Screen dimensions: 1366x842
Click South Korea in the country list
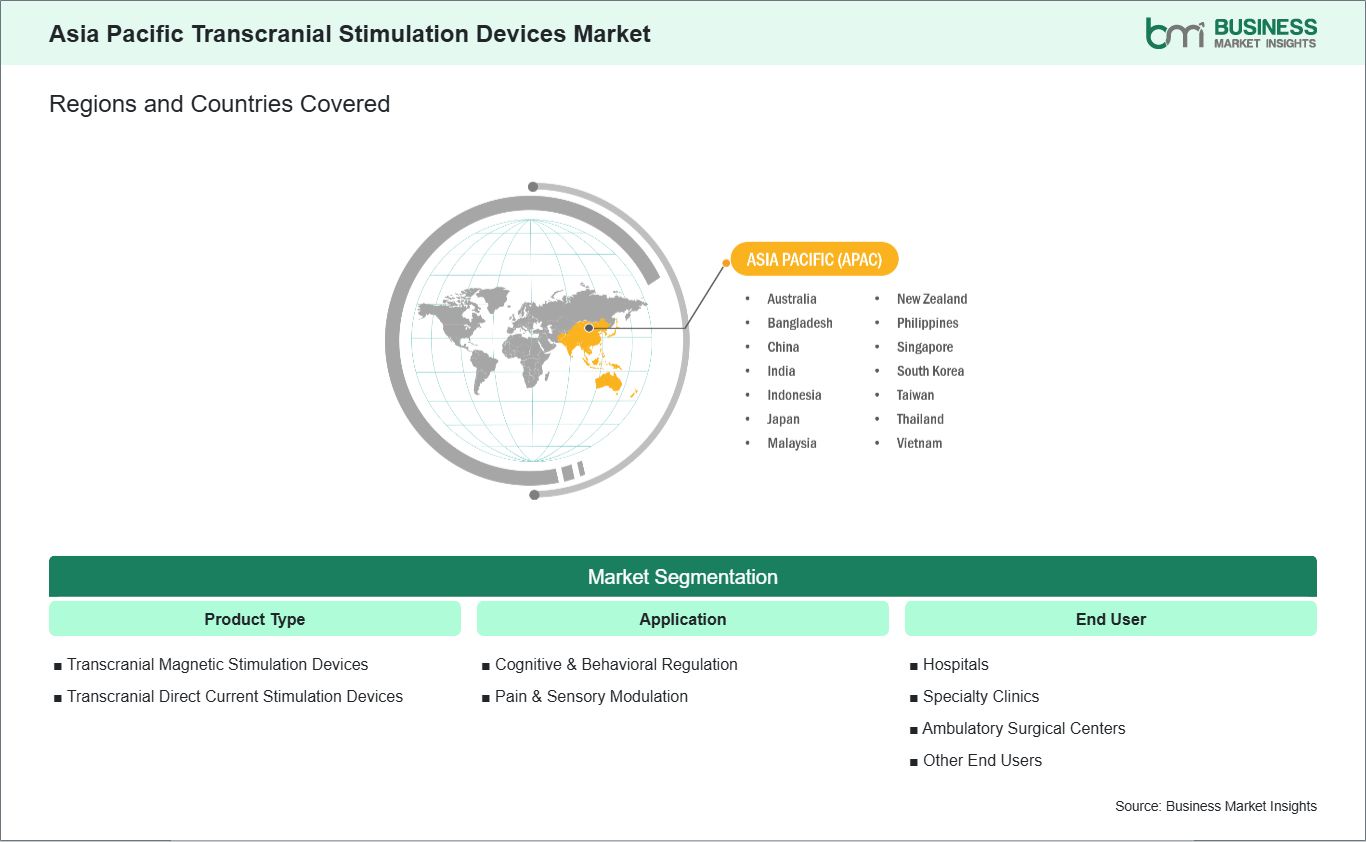point(930,371)
